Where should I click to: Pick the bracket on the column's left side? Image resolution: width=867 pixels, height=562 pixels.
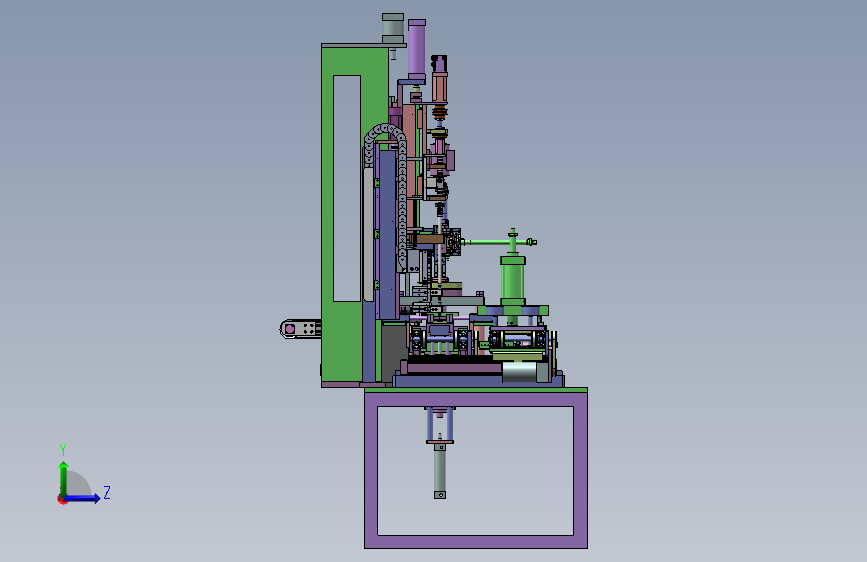coord(300,329)
